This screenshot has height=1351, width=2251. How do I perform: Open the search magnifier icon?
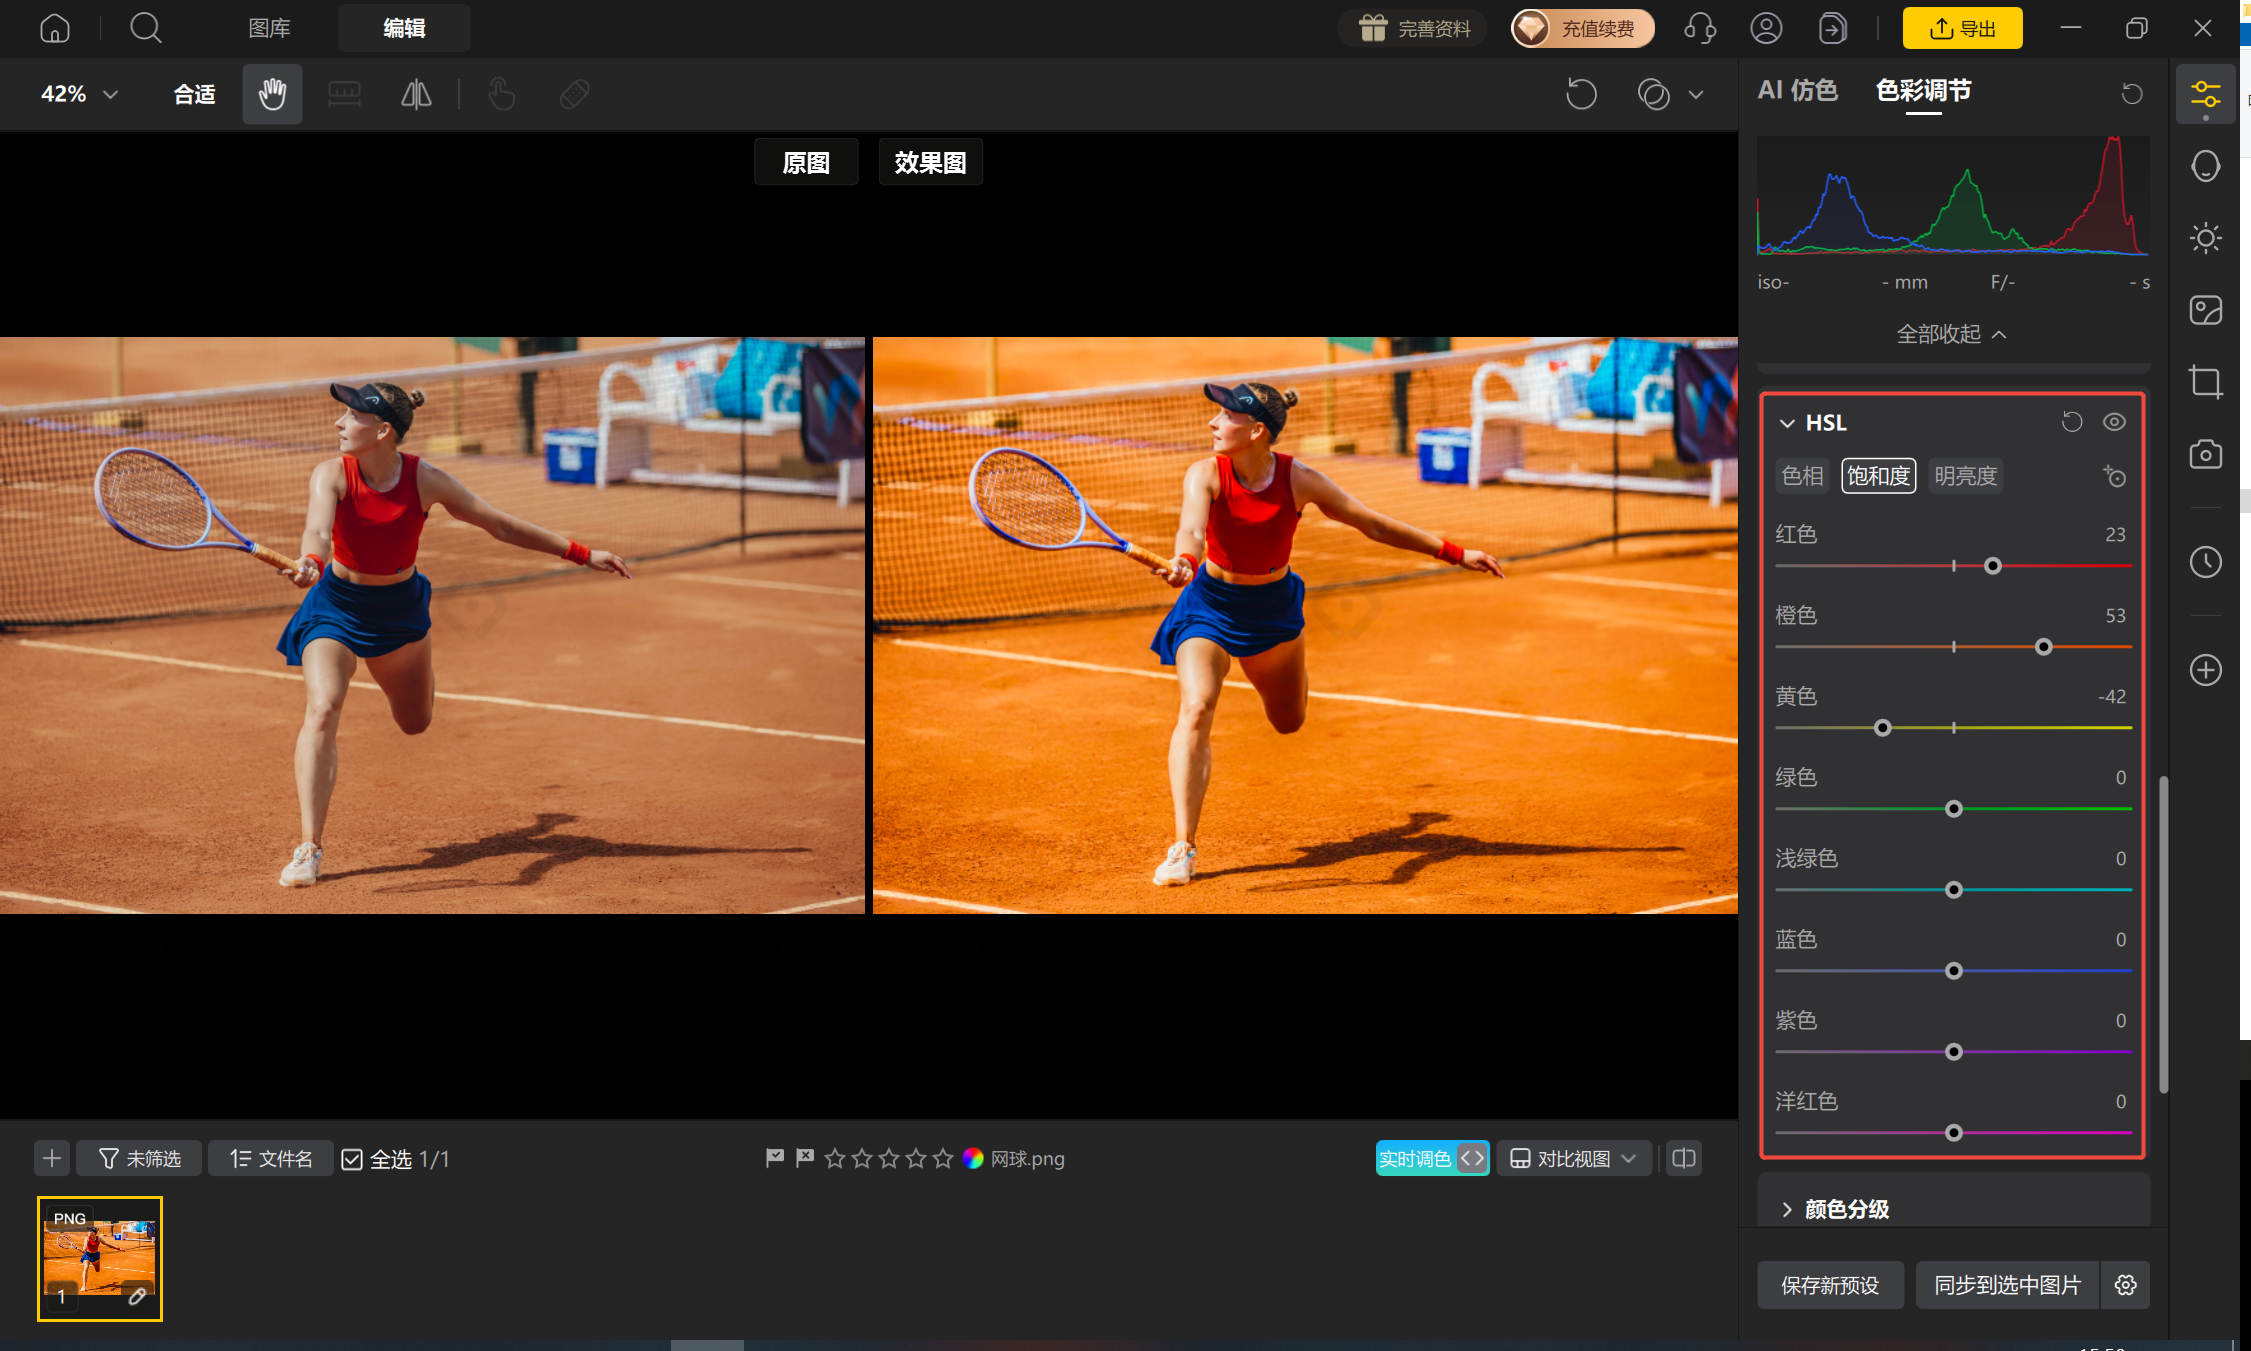pyautogui.click(x=146, y=28)
